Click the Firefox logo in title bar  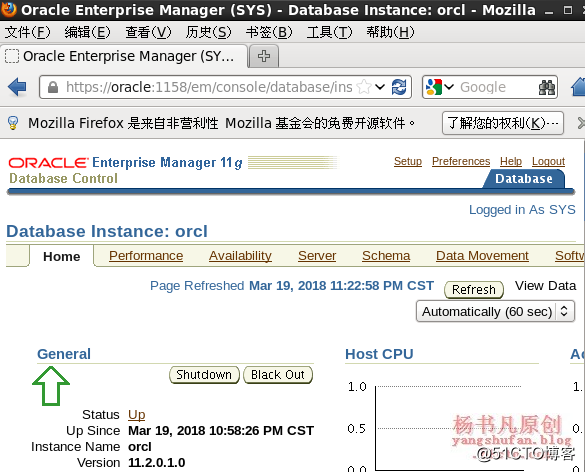coord(8,9)
